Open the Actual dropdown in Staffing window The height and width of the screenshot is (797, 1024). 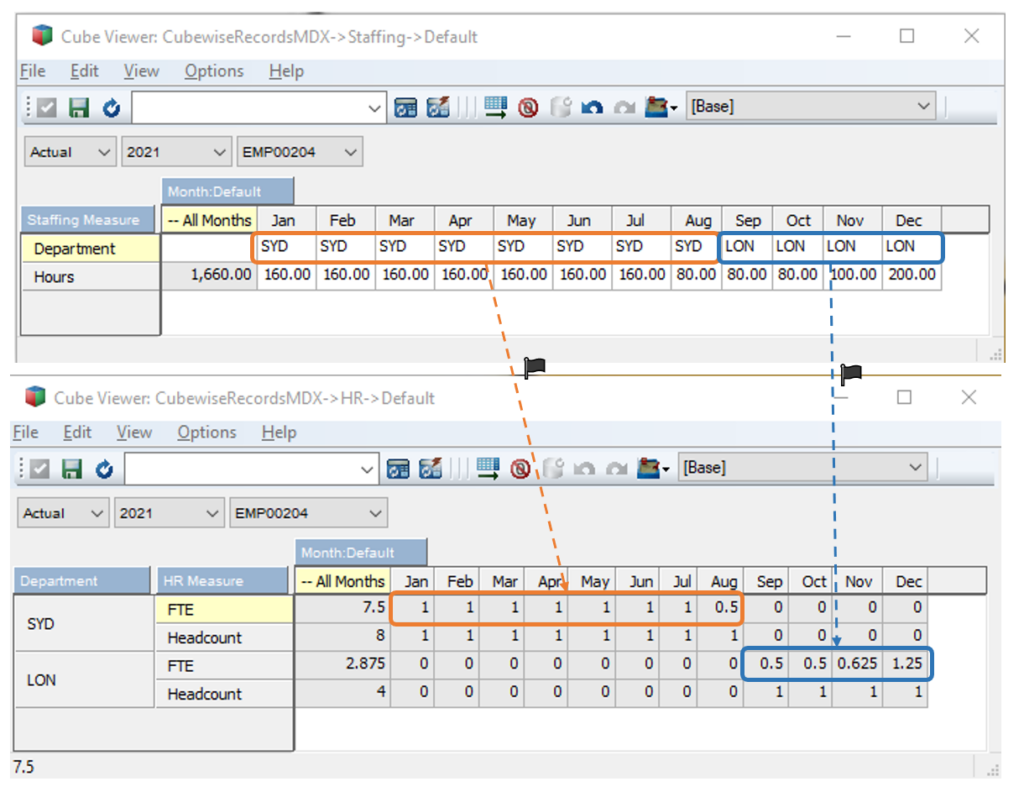(70, 152)
